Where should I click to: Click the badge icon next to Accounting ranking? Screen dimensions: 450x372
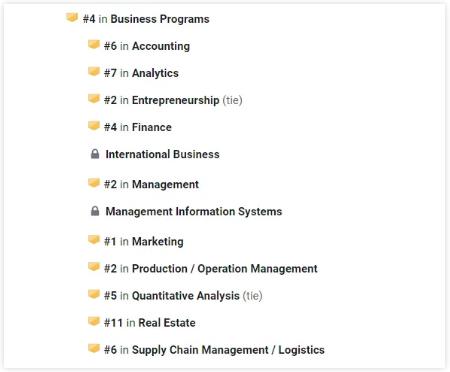tap(94, 44)
